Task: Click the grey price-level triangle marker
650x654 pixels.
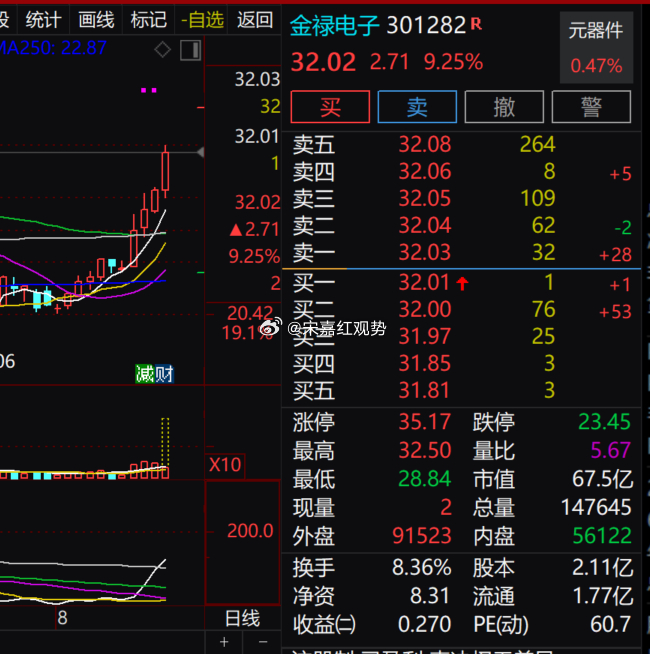Action: pyautogui.click(x=201, y=153)
